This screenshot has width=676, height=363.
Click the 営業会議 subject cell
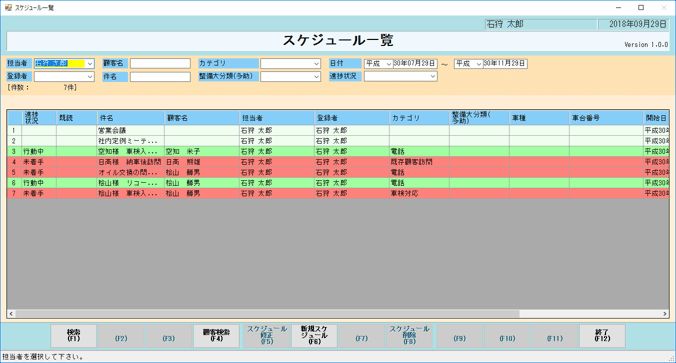point(130,130)
